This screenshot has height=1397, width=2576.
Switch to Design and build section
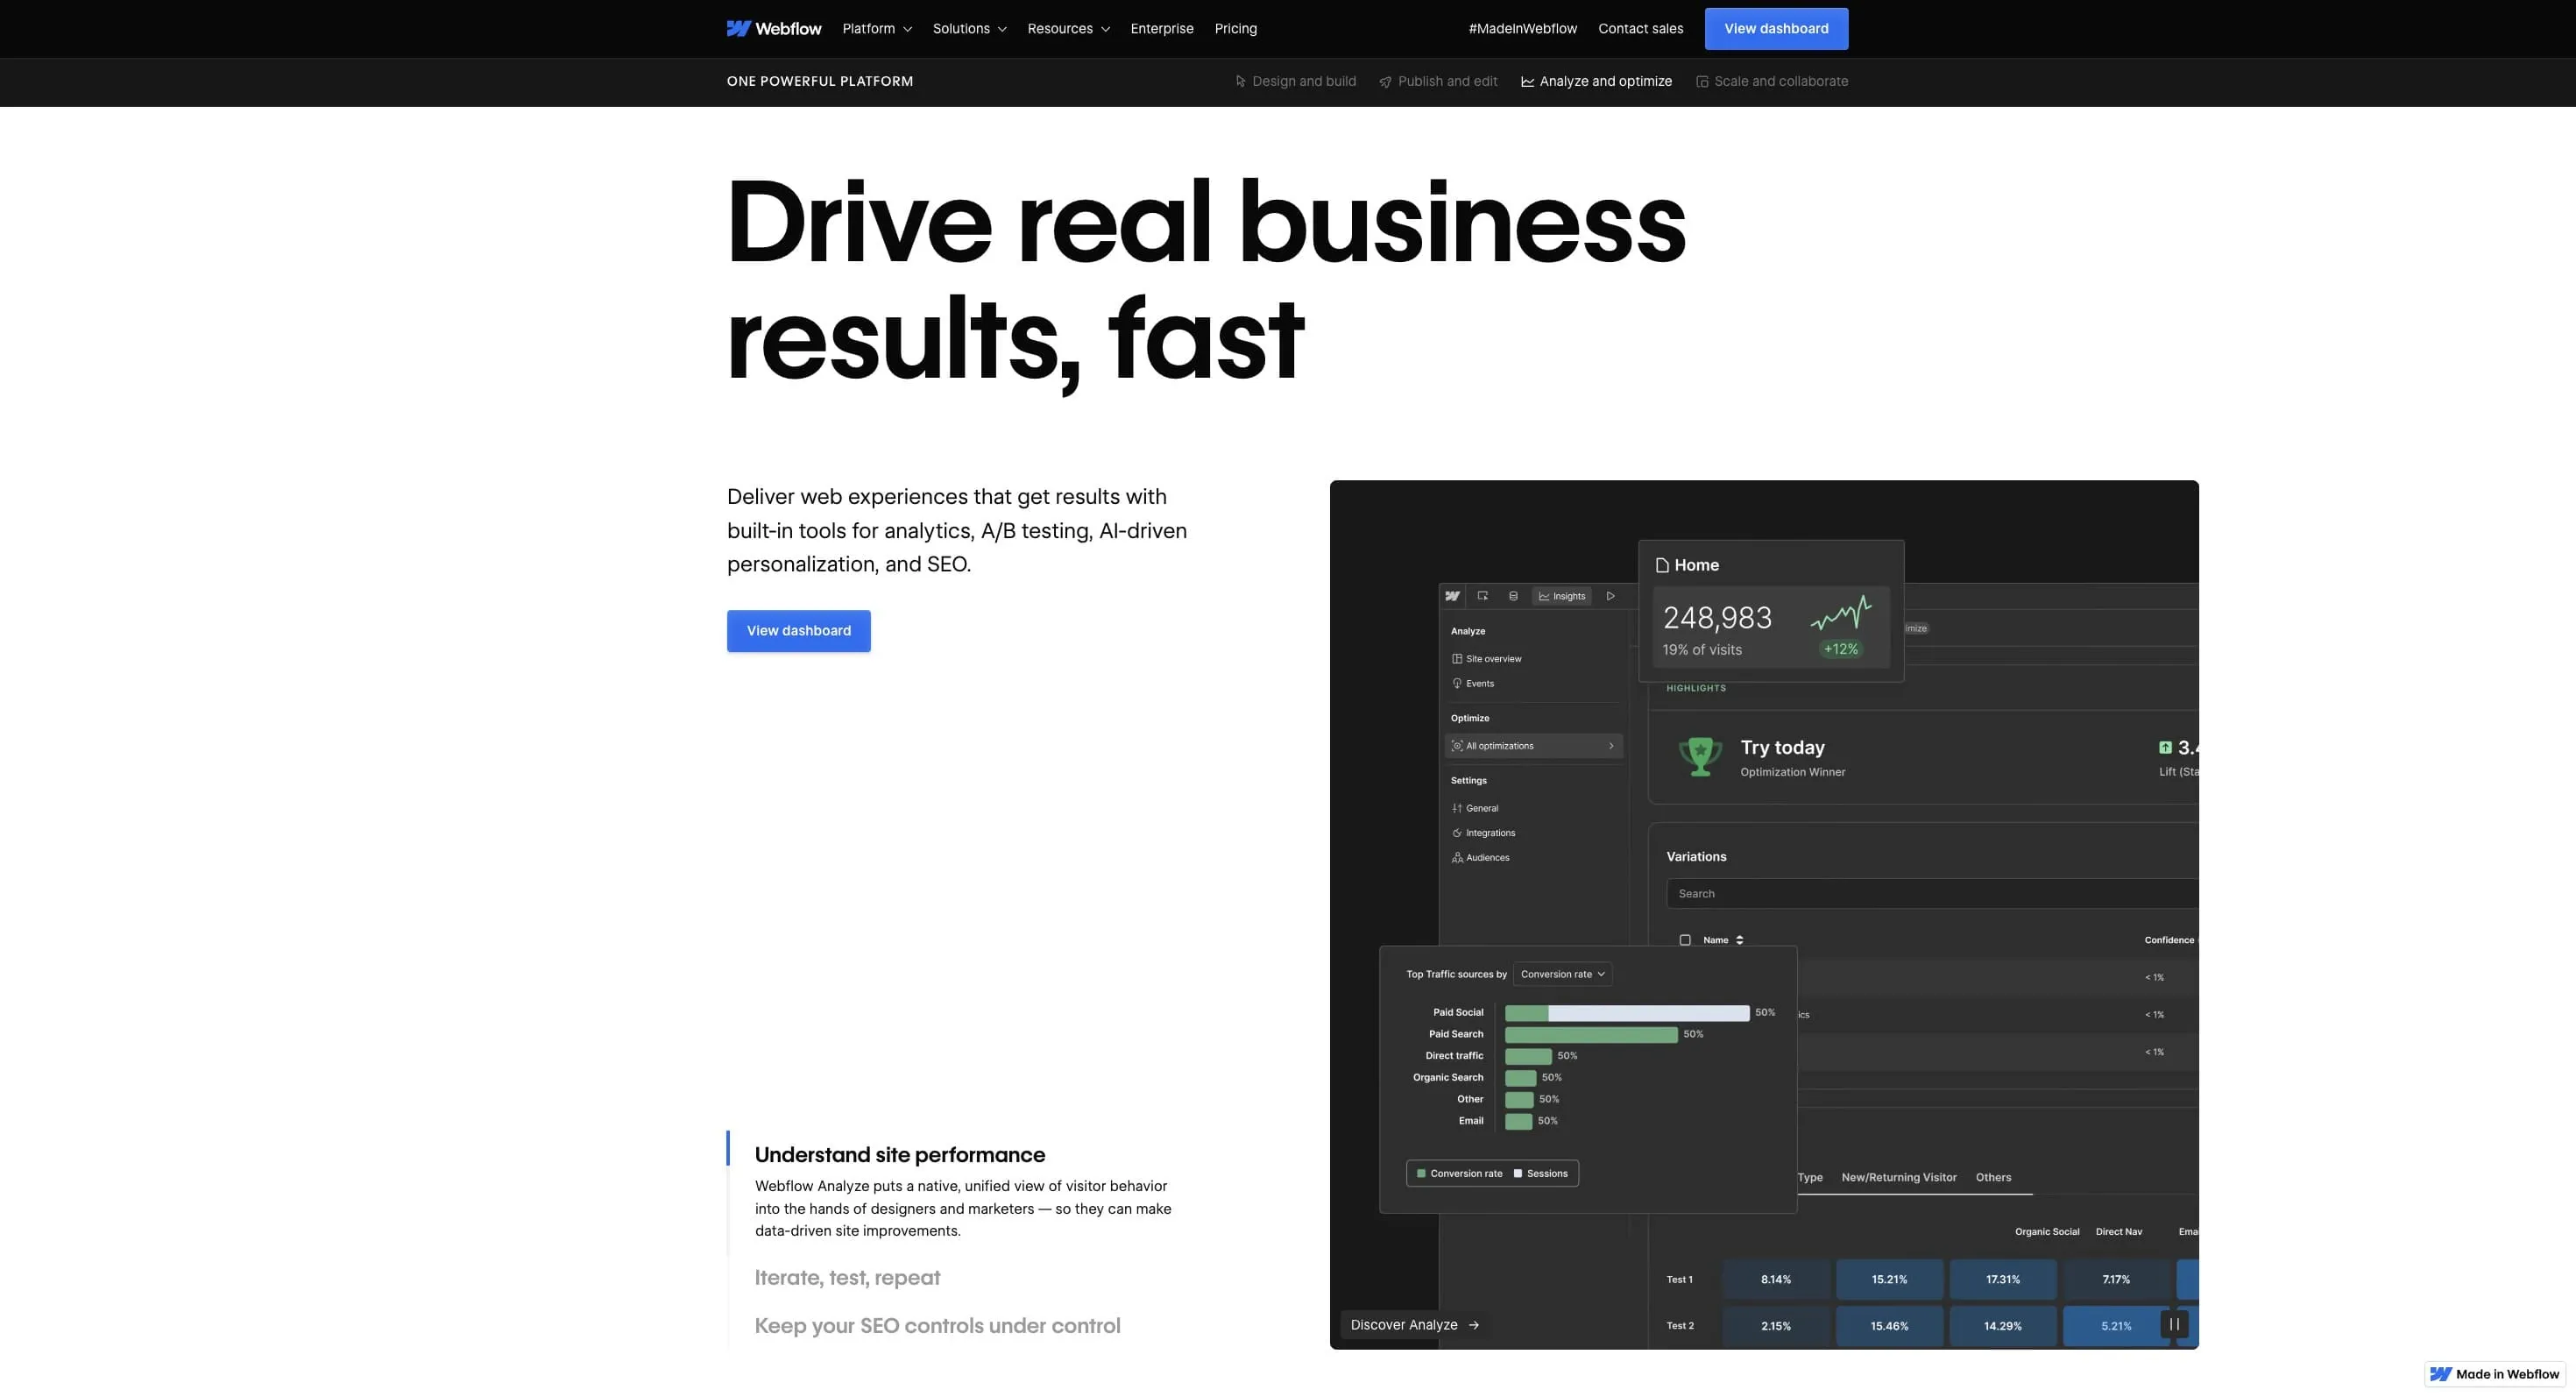coord(1295,81)
